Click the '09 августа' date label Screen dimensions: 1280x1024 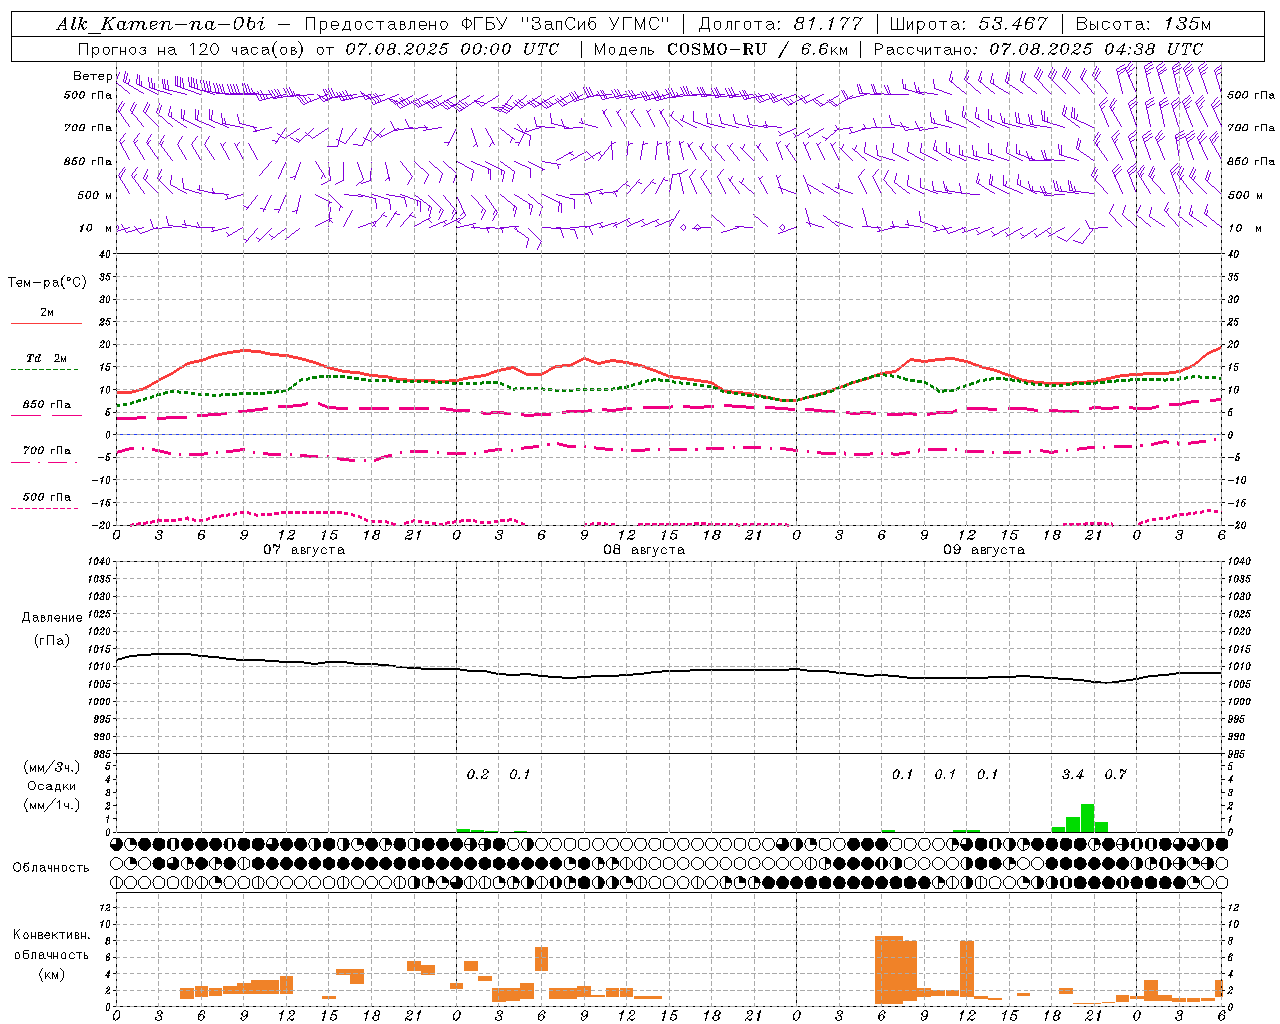tap(983, 550)
